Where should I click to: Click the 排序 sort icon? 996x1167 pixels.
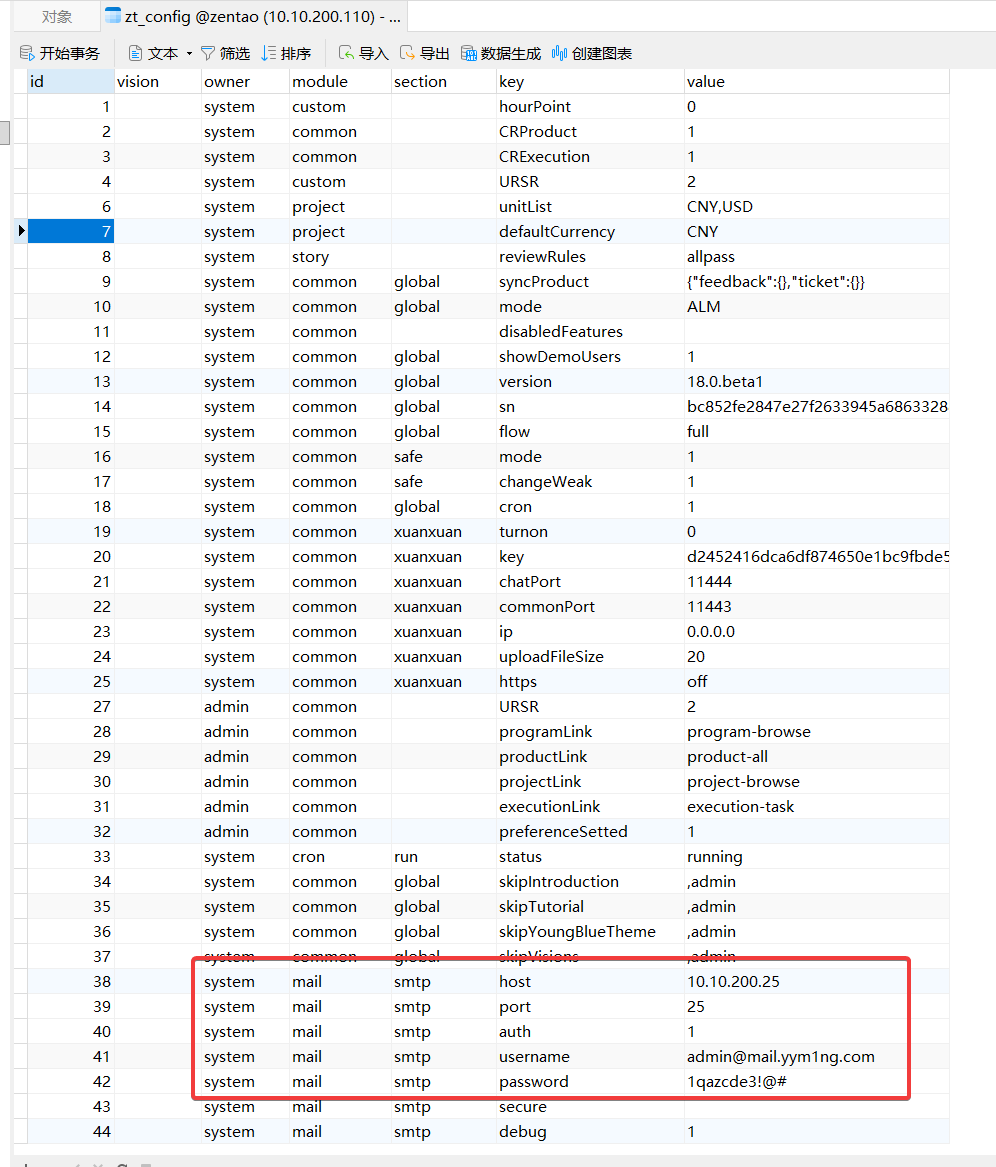click(x=269, y=53)
